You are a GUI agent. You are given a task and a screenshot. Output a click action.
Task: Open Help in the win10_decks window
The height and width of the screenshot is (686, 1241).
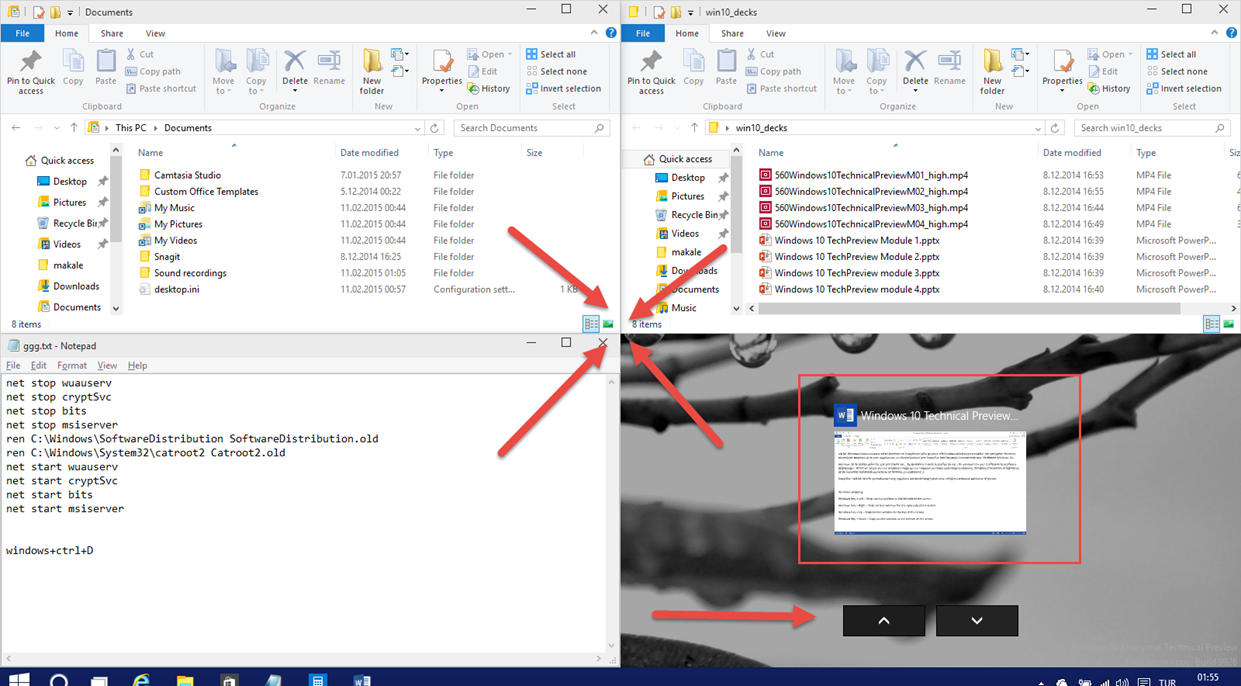pos(1231,33)
